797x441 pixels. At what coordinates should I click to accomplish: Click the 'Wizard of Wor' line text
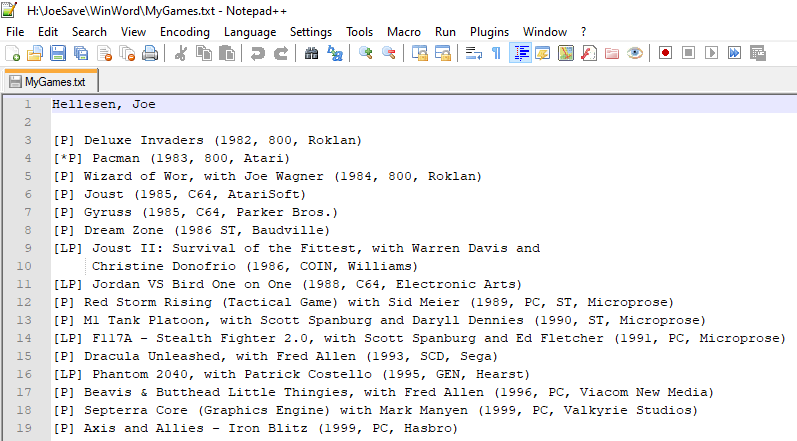click(267, 176)
